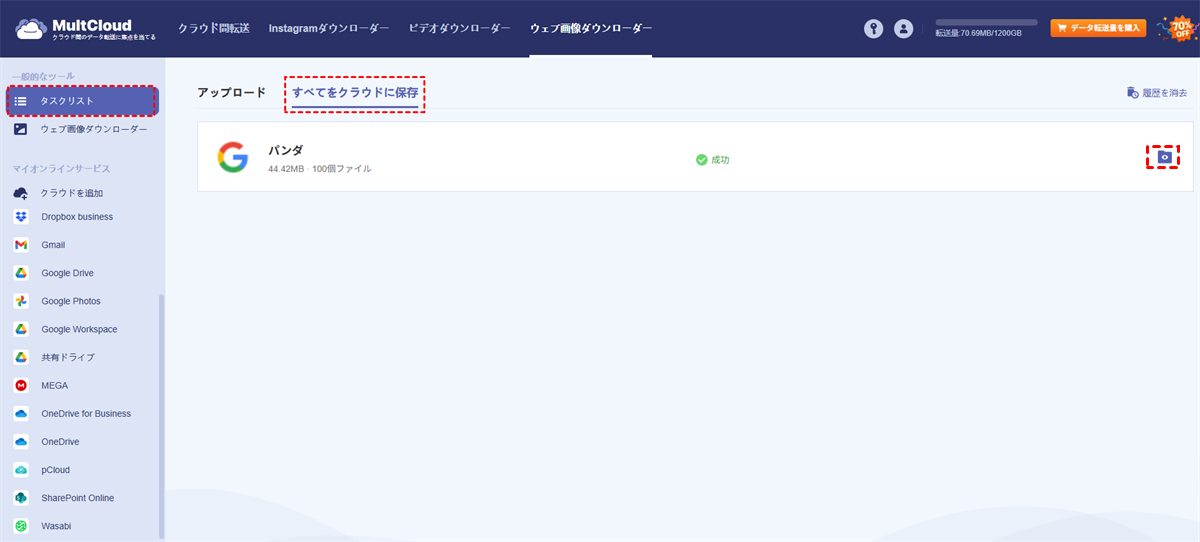Click the タスクリスト list icon
The image size is (1200, 542).
point(21,101)
